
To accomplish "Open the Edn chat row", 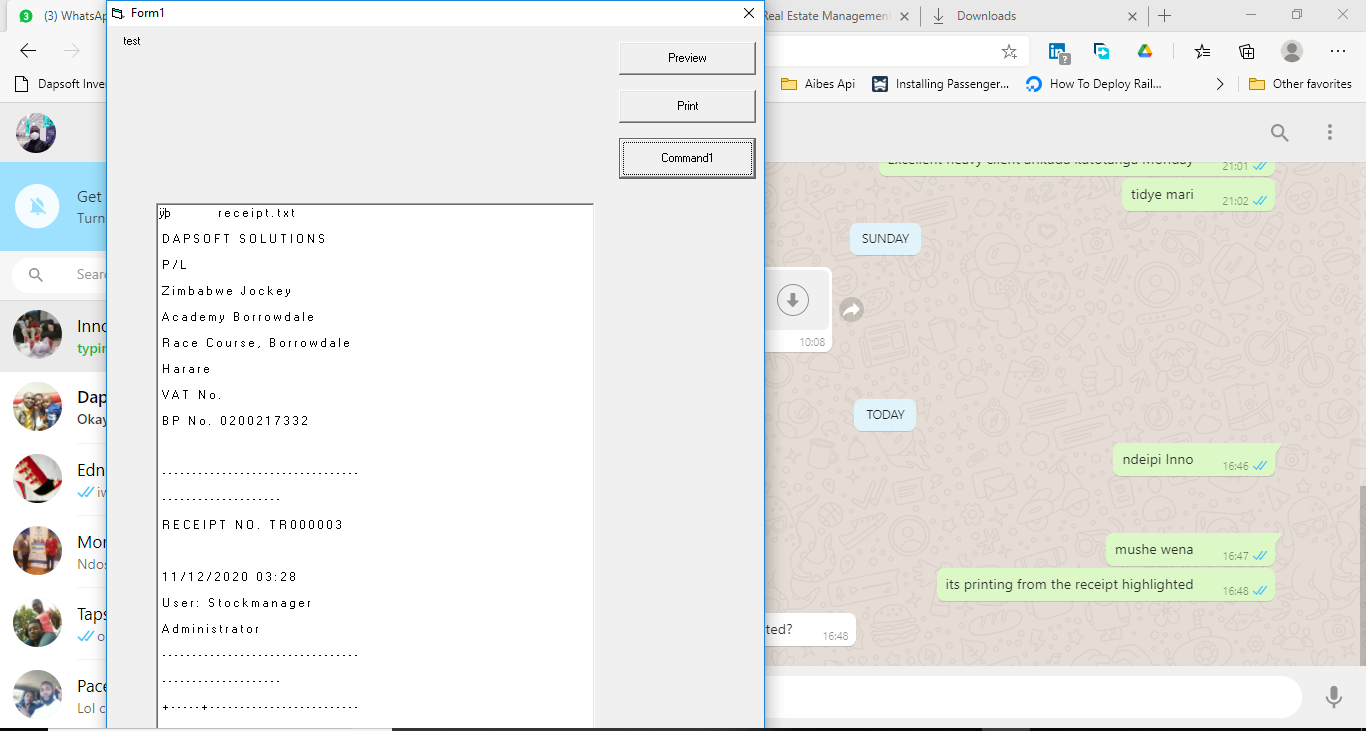I will click(x=54, y=480).
